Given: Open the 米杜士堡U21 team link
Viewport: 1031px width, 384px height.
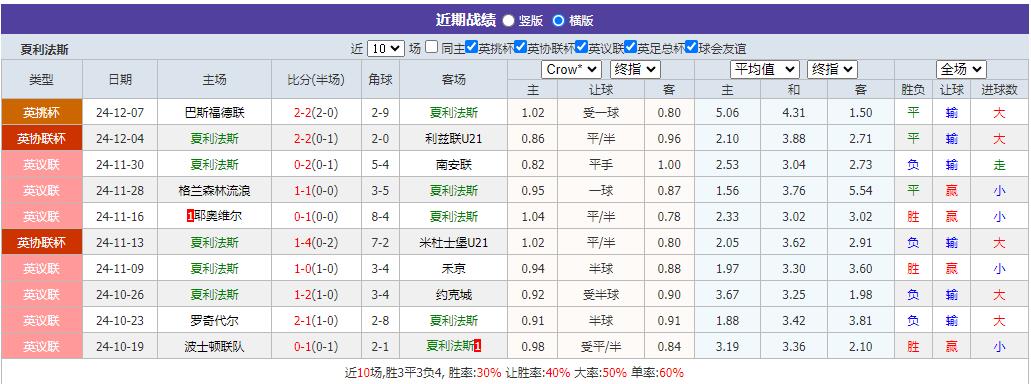Looking at the screenshot, I should pos(453,243).
